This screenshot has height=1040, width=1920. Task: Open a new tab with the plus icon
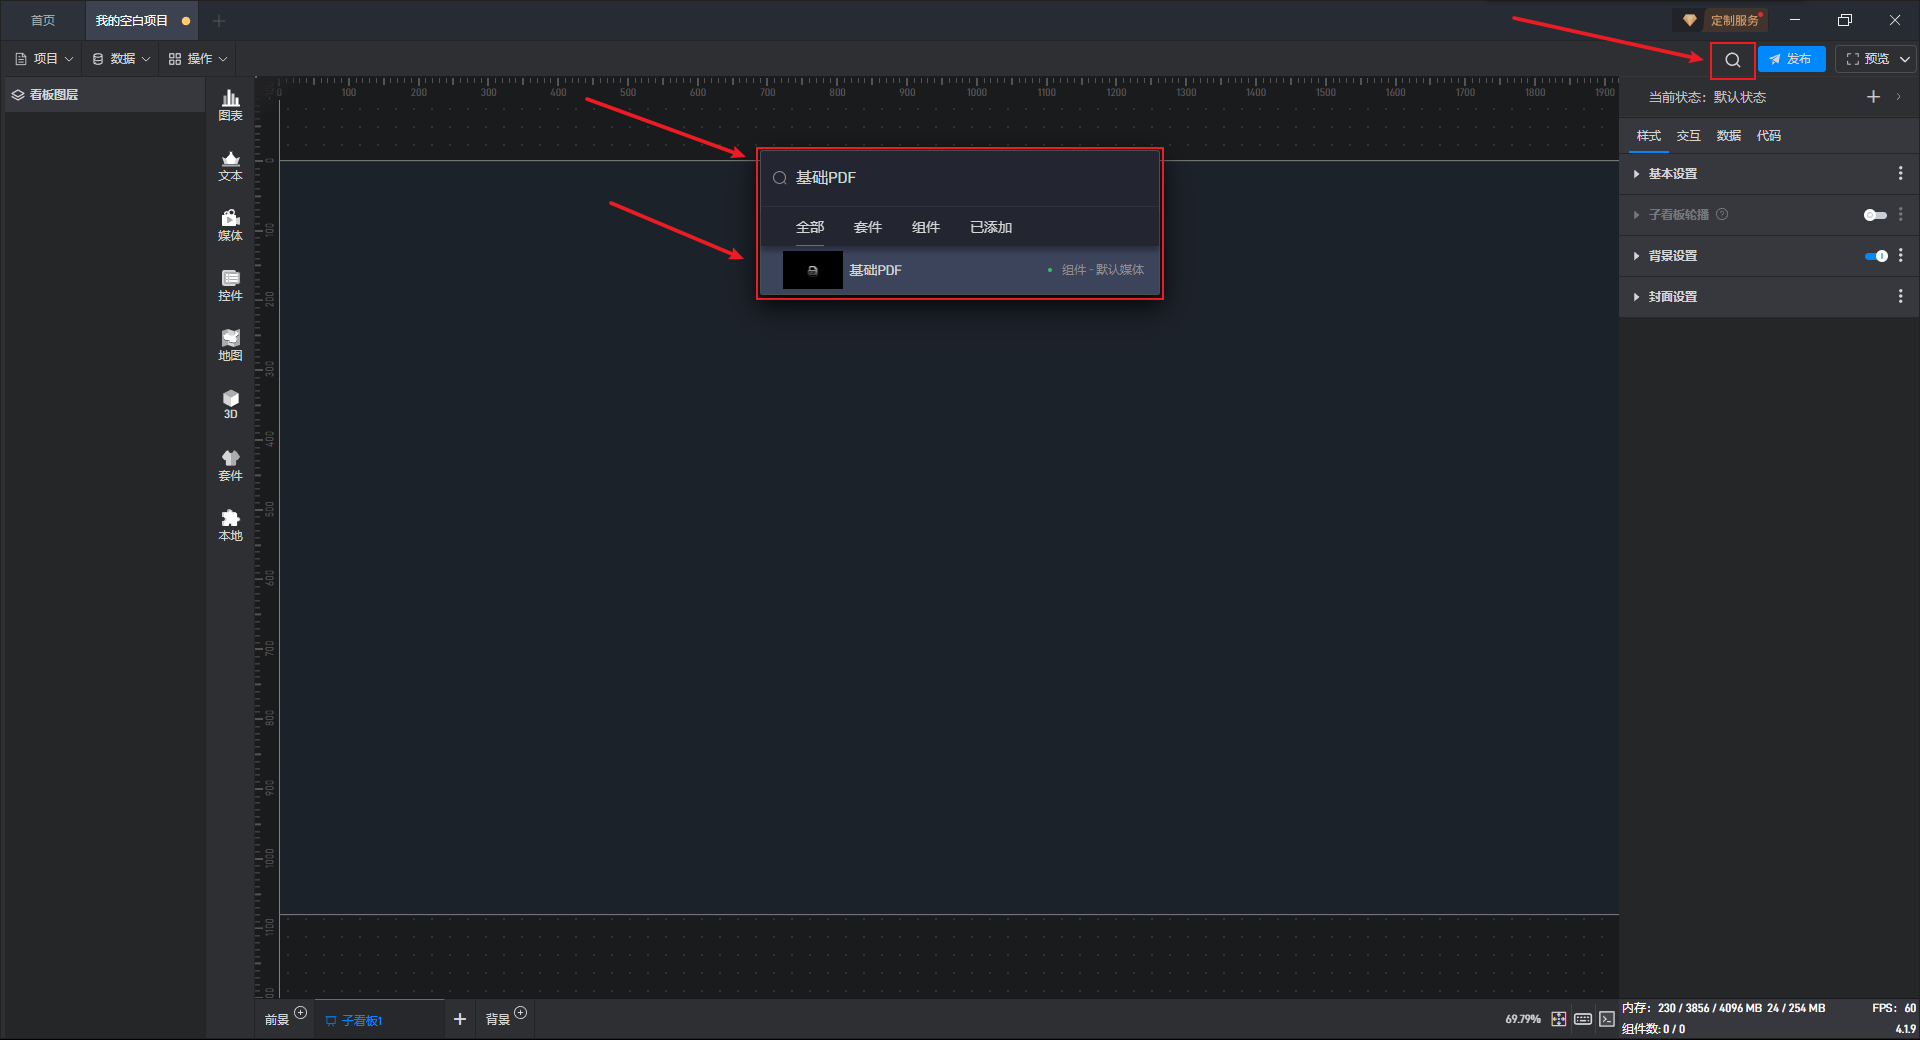pyautogui.click(x=219, y=20)
